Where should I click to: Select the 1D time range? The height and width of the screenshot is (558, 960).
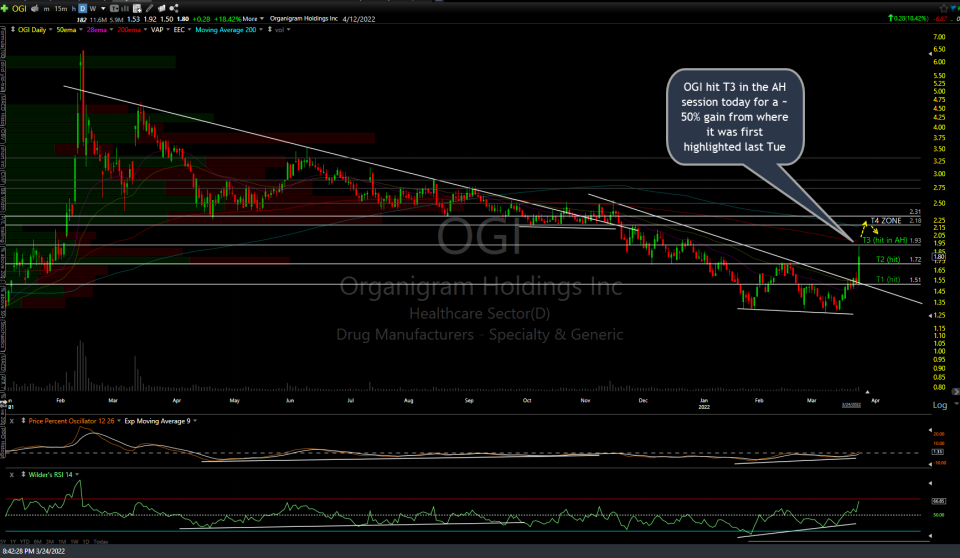click(86, 541)
